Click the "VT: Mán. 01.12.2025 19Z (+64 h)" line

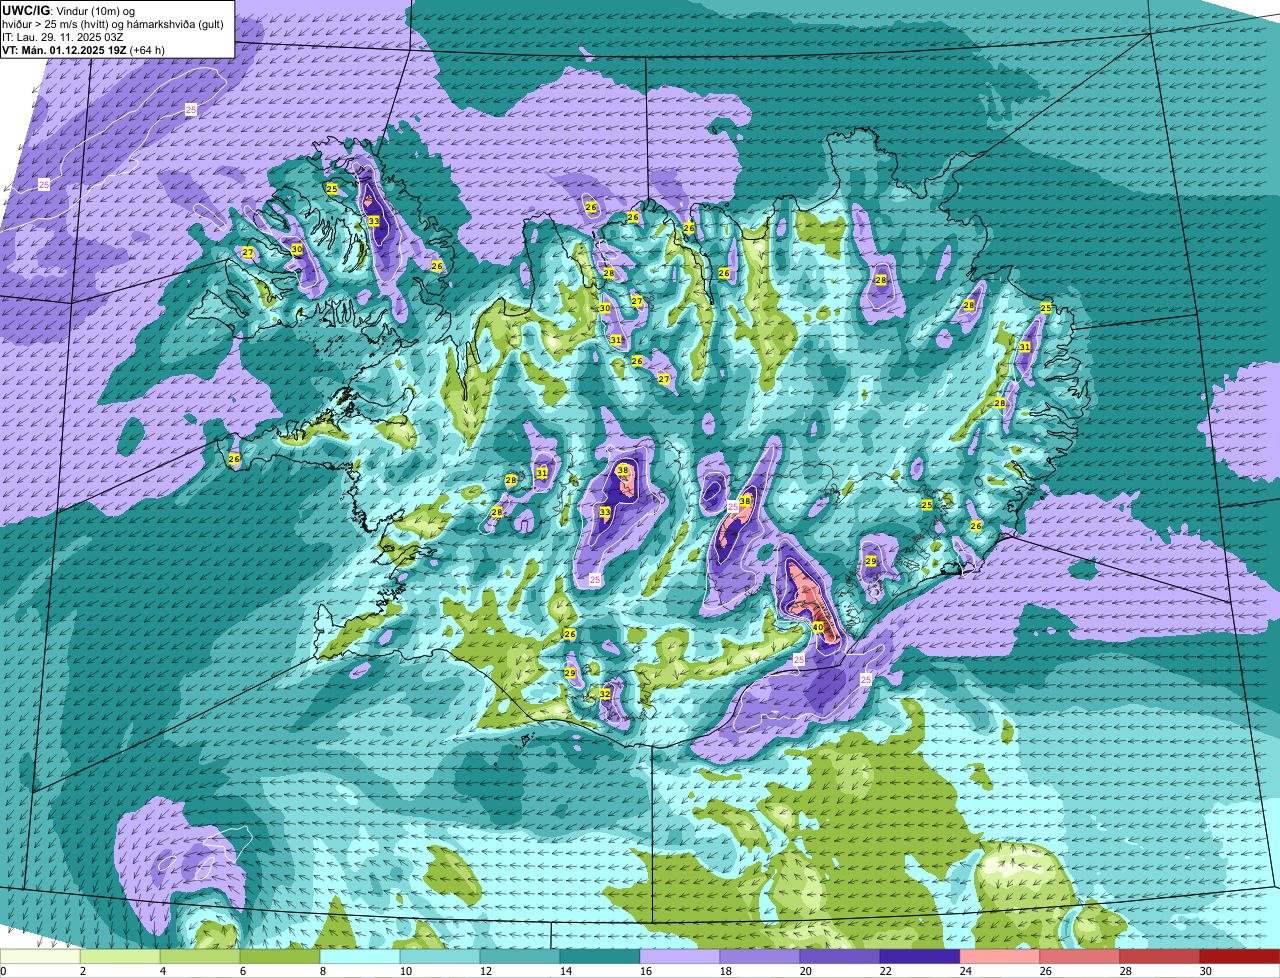pyautogui.click(x=84, y=49)
